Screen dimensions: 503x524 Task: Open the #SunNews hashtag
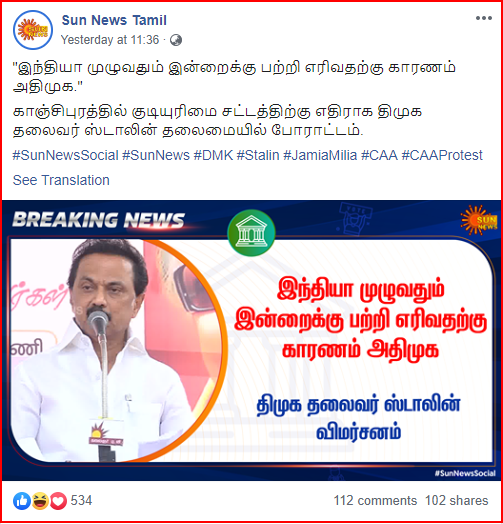tap(156, 155)
